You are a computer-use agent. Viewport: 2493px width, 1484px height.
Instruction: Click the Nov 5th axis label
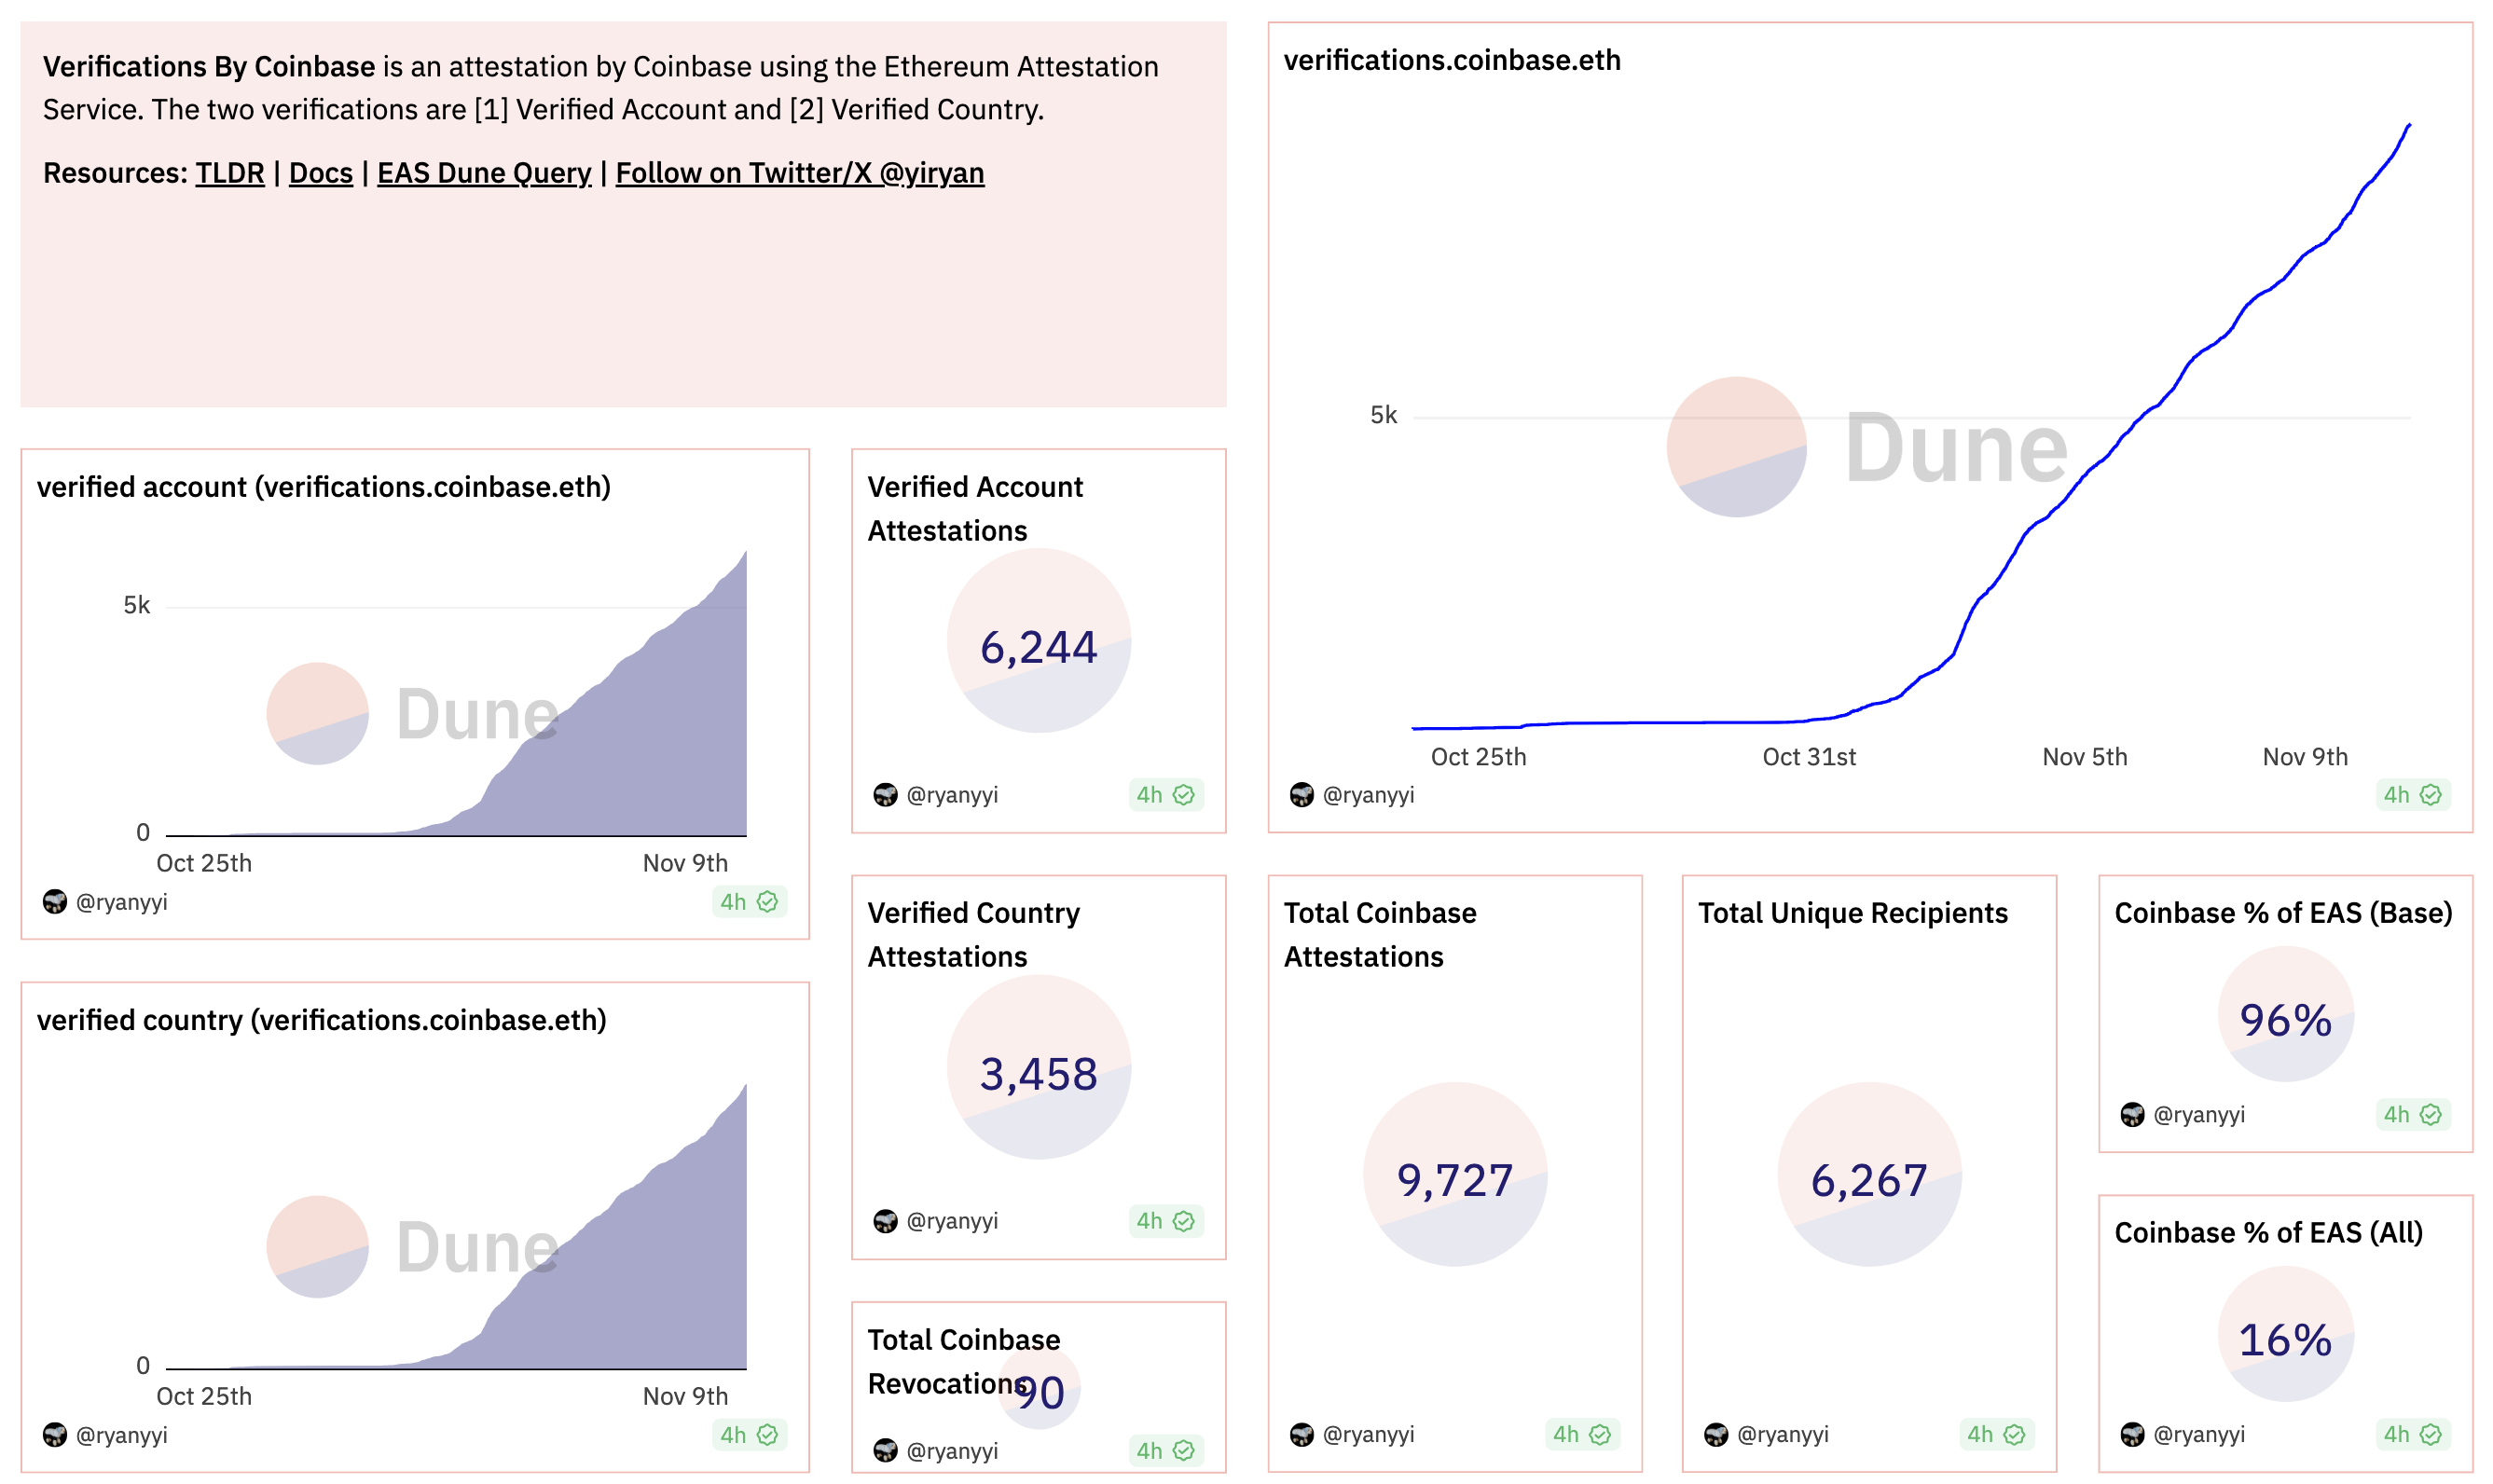(x=2084, y=757)
